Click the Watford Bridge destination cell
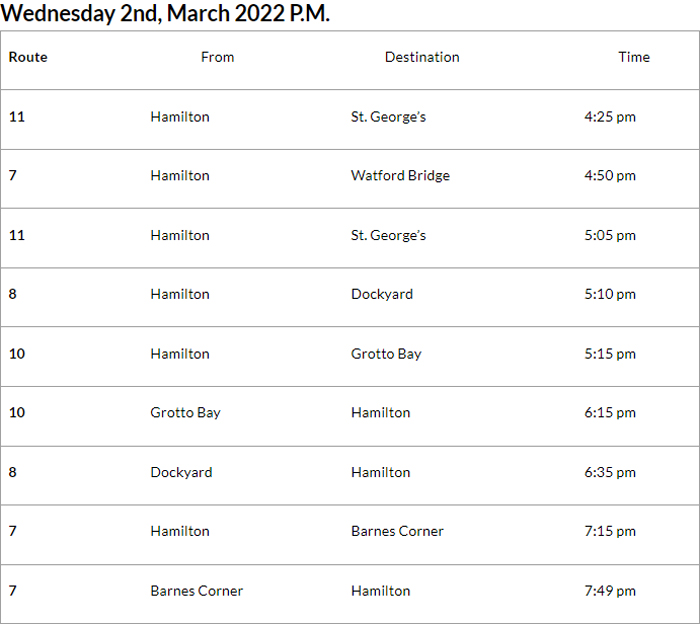Image resolution: width=700 pixels, height=624 pixels. coord(400,176)
